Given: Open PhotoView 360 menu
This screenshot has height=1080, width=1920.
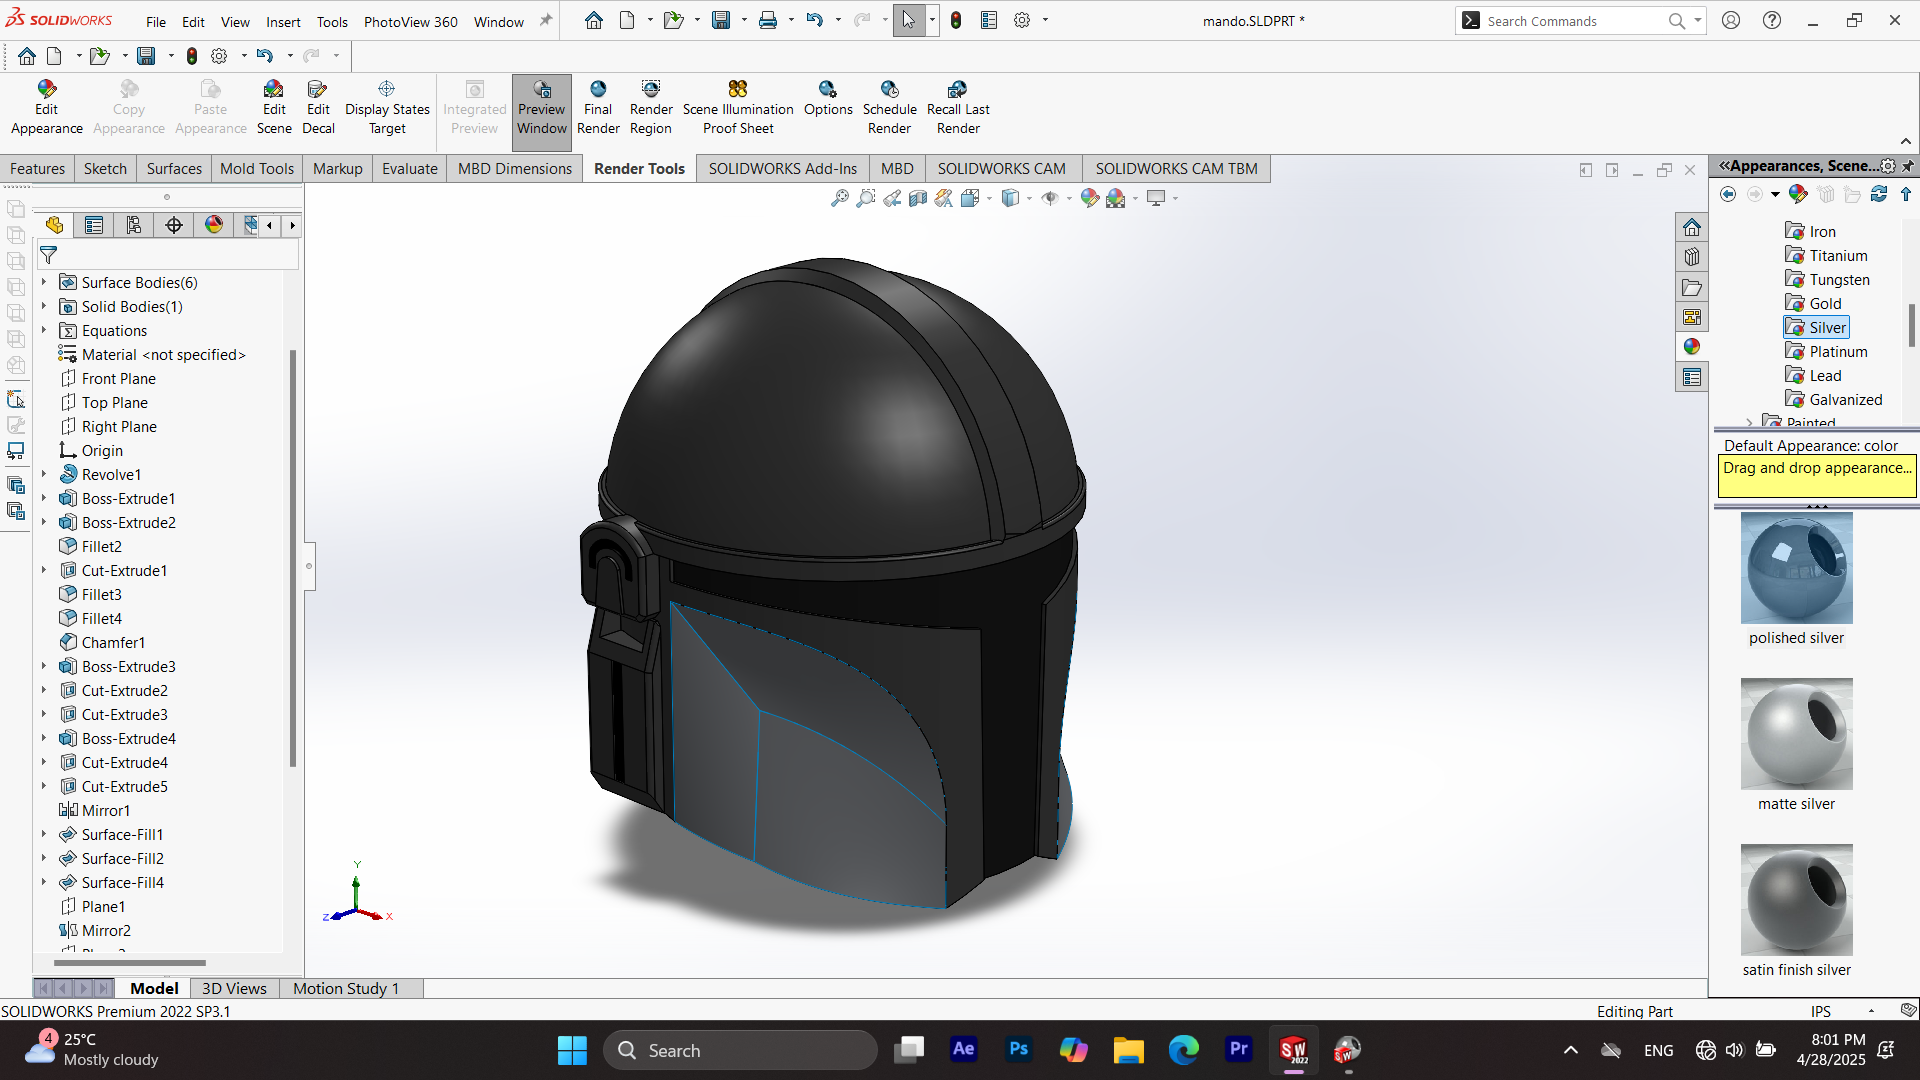Looking at the screenshot, I should [411, 22].
